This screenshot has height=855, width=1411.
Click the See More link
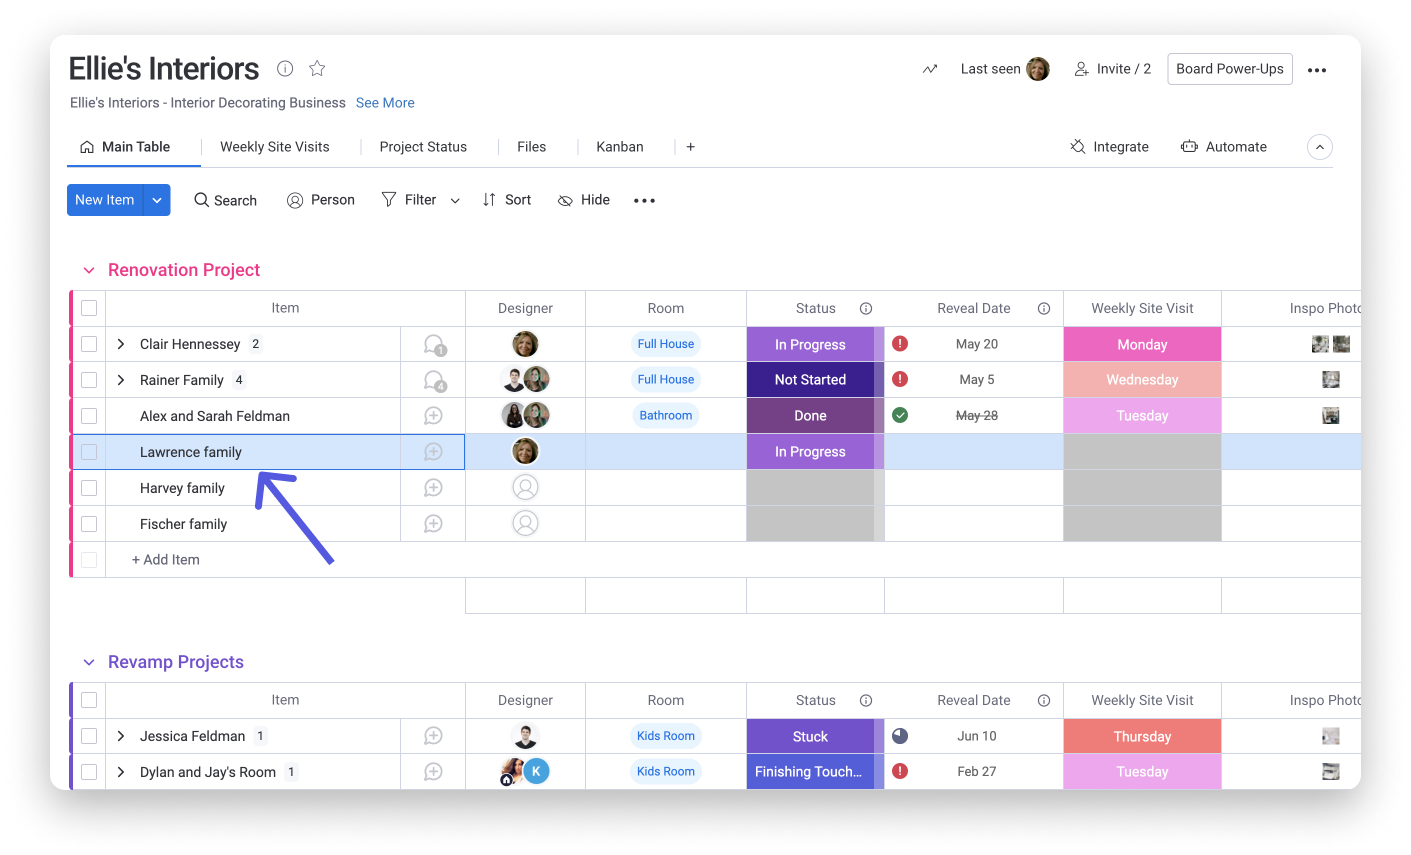point(385,103)
